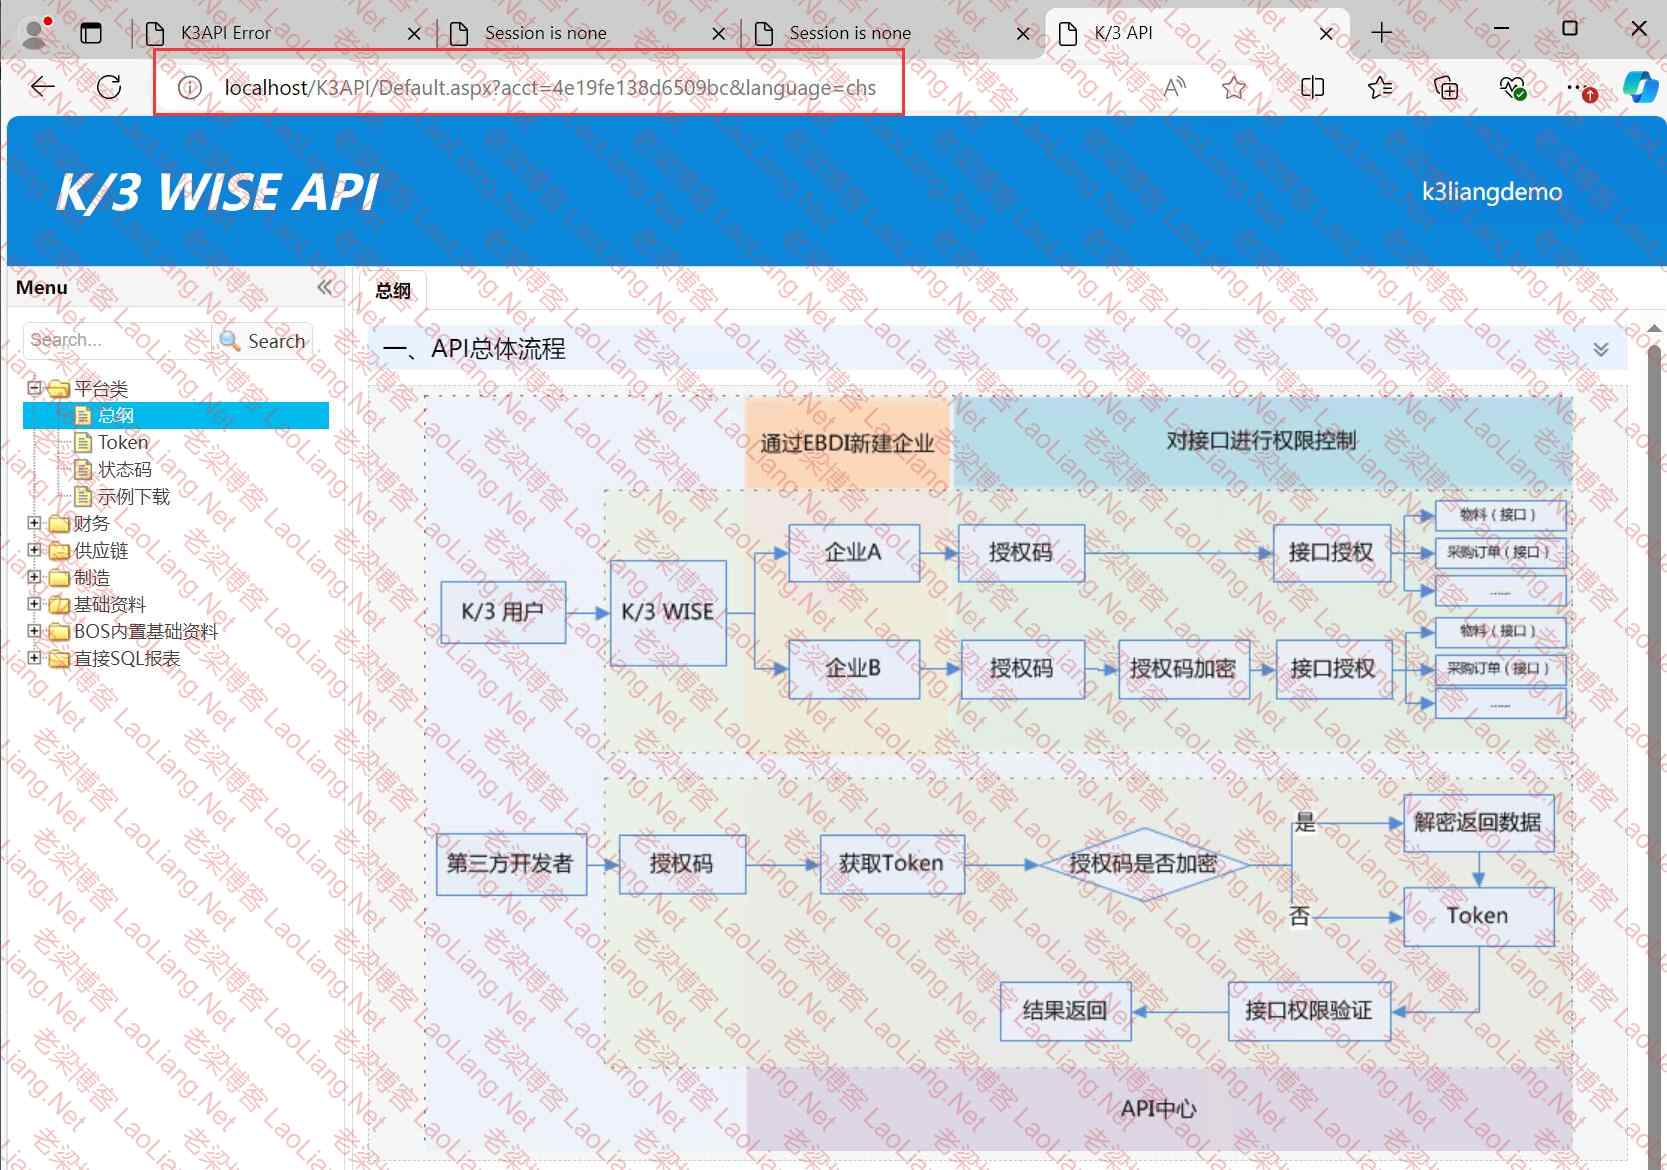Click the 授权码加密 flowchart box

pyautogui.click(x=1184, y=668)
